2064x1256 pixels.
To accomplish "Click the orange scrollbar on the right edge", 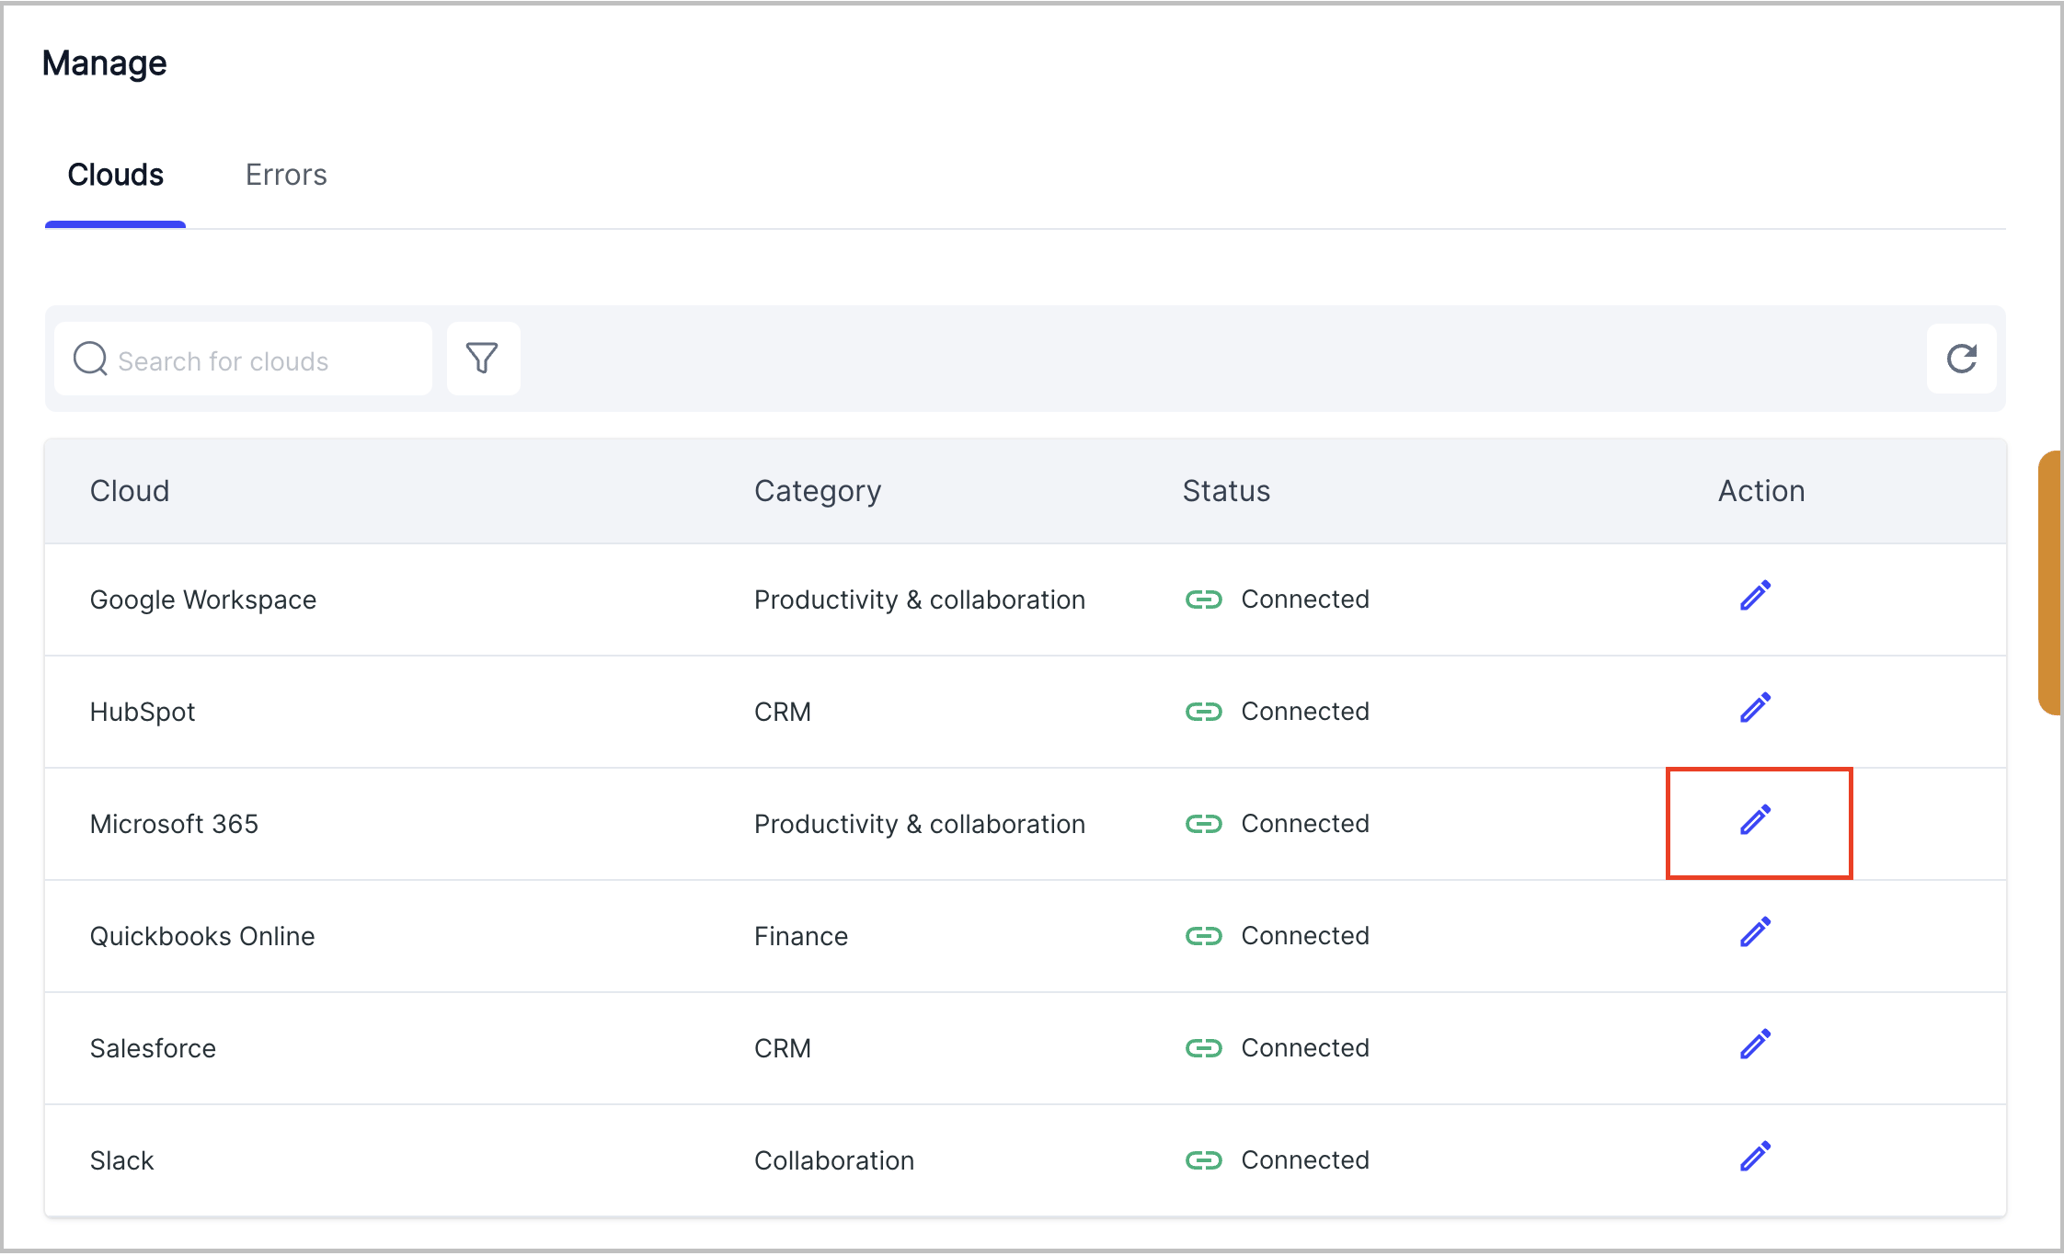I will [x=2052, y=580].
